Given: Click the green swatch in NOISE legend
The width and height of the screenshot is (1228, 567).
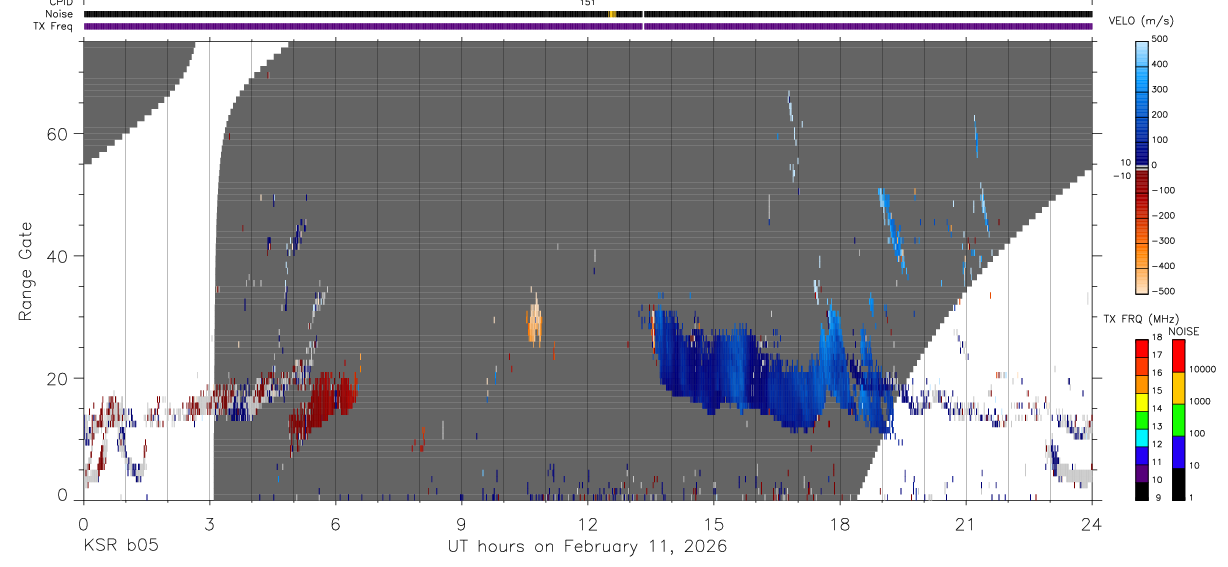Looking at the screenshot, I should point(1177,418).
